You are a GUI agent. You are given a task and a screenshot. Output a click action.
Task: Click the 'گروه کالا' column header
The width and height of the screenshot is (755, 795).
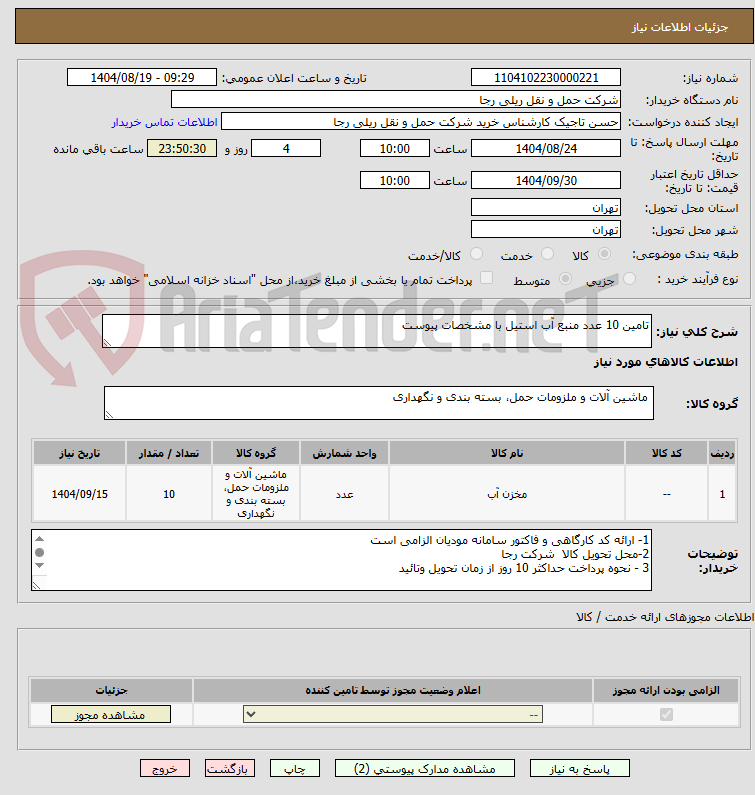pyautogui.click(x=256, y=453)
